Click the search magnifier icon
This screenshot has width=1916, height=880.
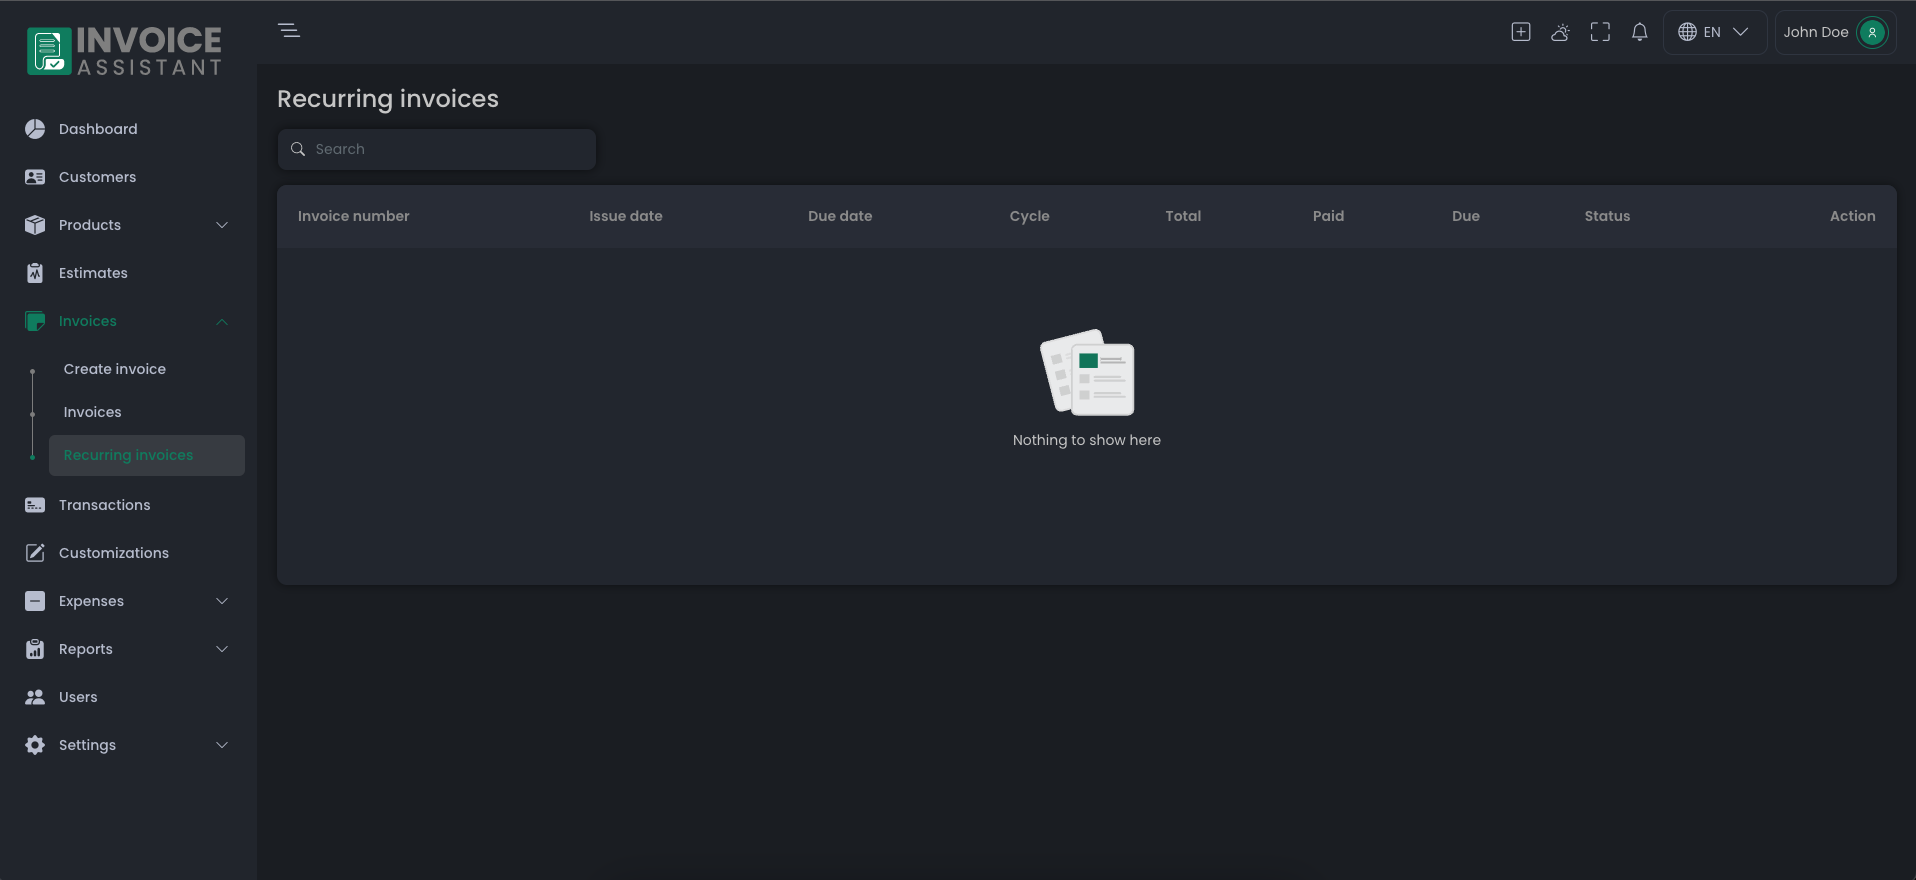[x=298, y=149]
